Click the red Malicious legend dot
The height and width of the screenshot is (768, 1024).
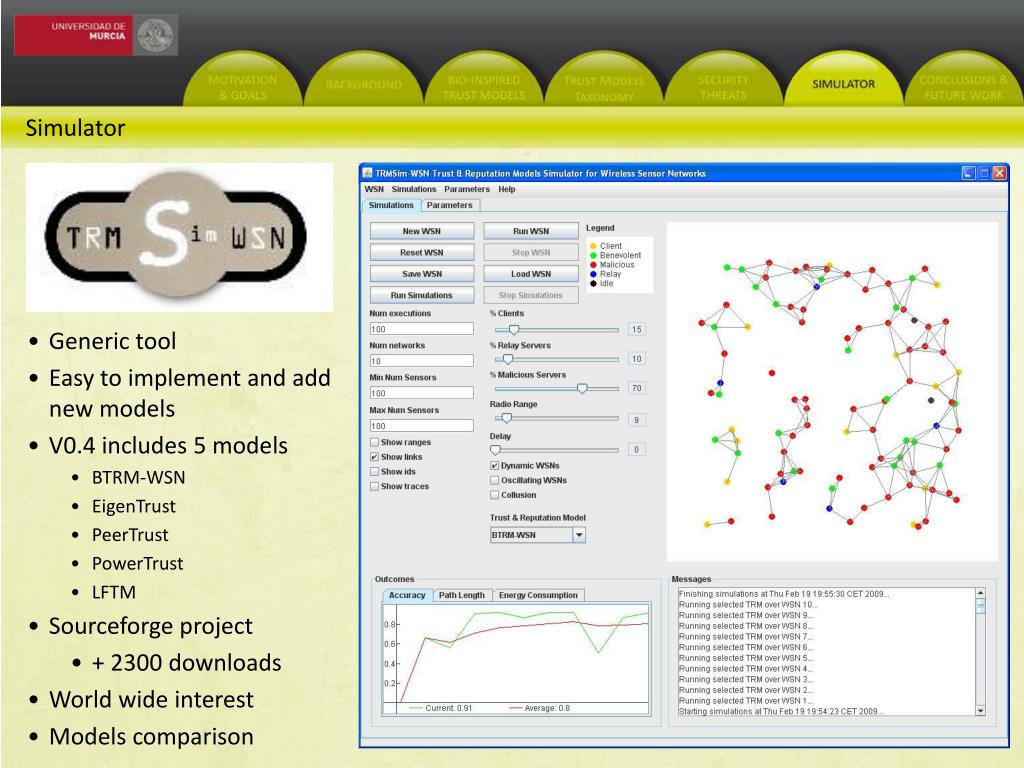click(x=593, y=265)
